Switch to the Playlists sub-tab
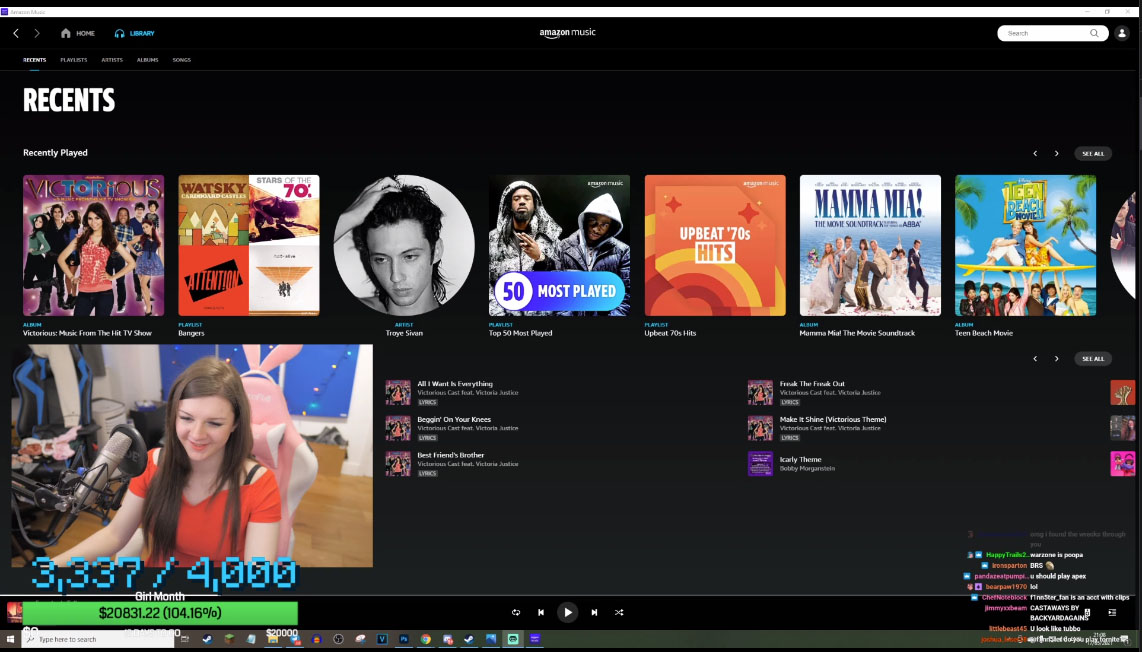The width and height of the screenshot is (1142, 652). pyautogui.click(x=74, y=60)
